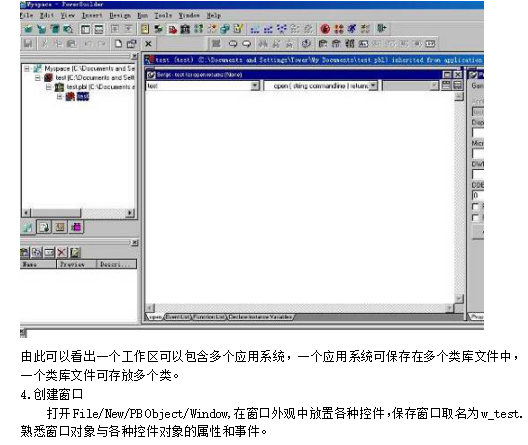The height and width of the screenshot is (445, 528).
Task: Click the black building icon in PowerBar
Action: pos(185,29)
